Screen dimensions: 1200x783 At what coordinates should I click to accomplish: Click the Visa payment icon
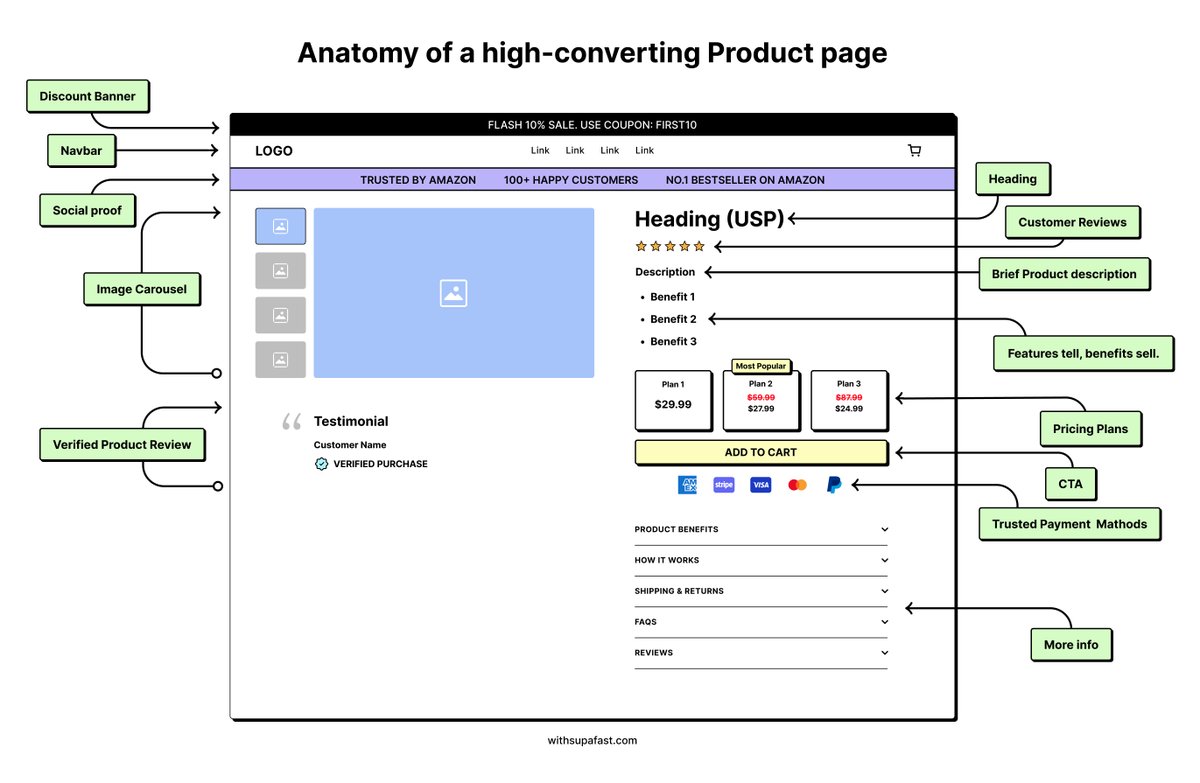click(761, 485)
